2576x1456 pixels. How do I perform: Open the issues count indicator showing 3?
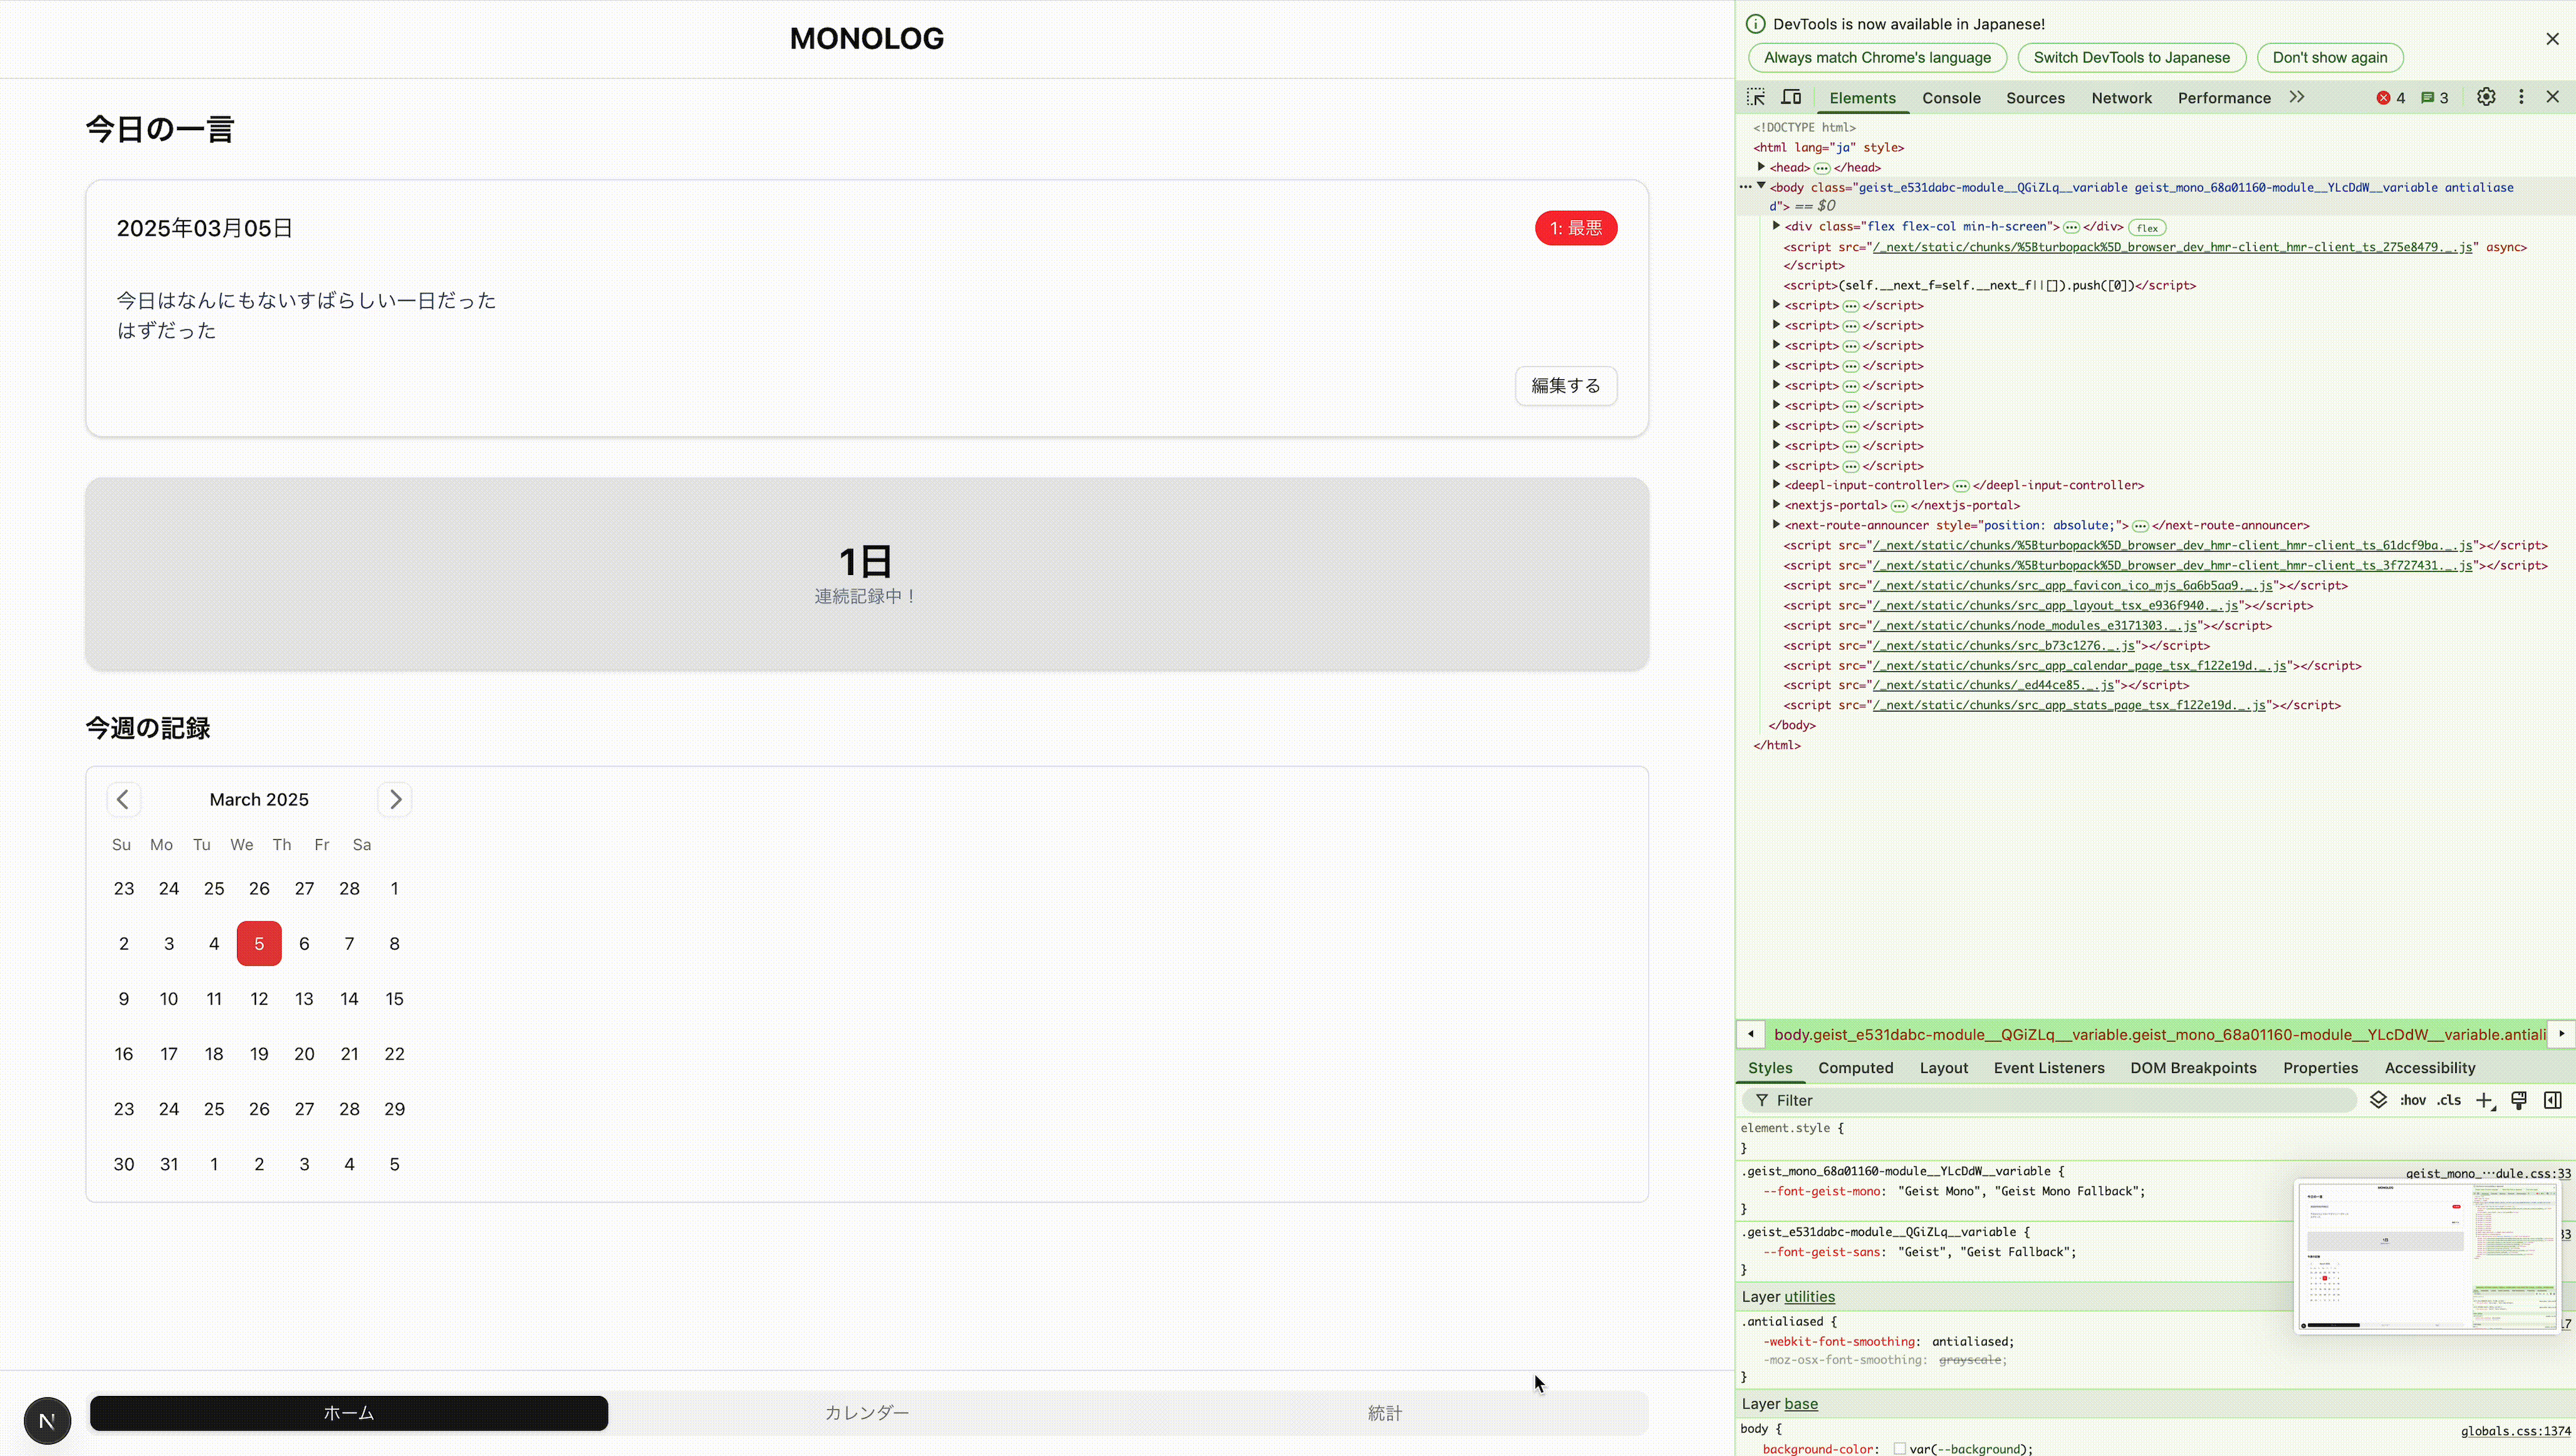click(2434, 98)
